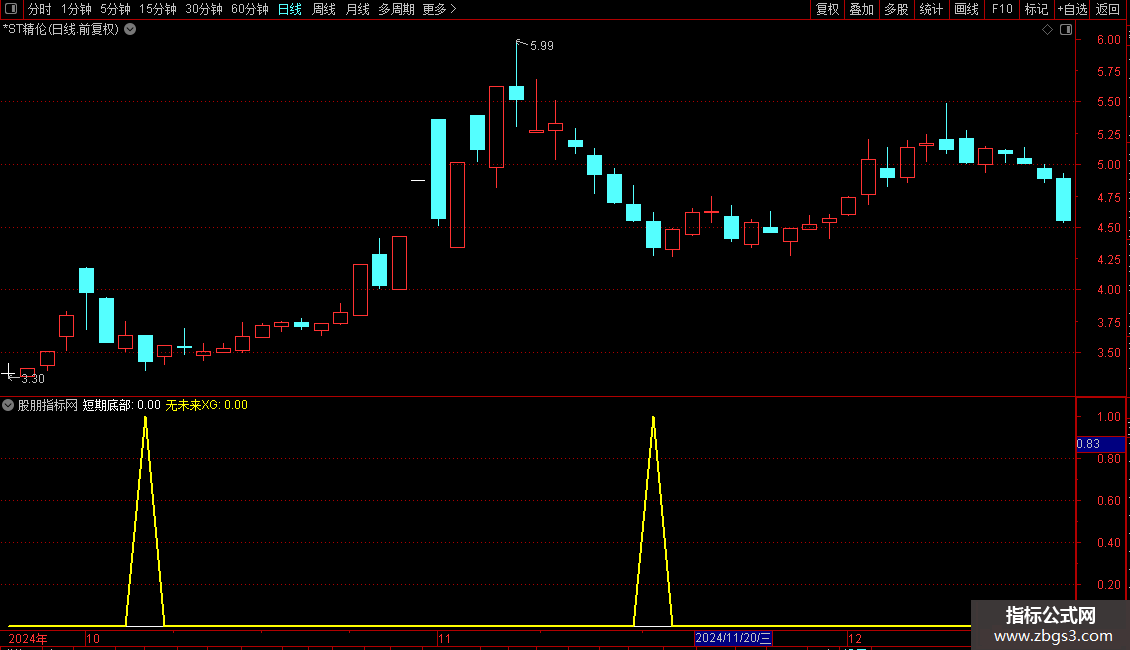Click the 无未来XG indicator label
This screenshot has height=650, width=1130.
pos(207,405)
